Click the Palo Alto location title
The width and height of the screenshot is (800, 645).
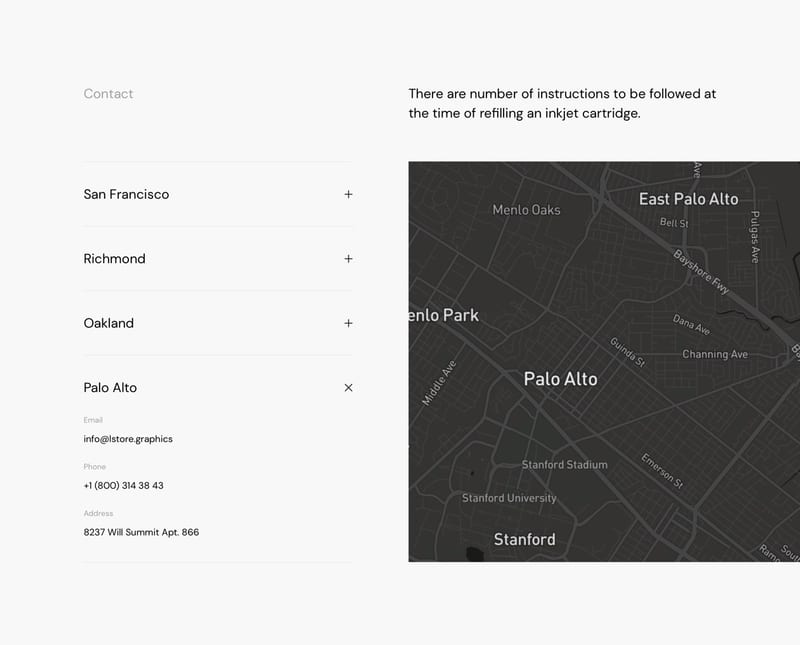[110, 388]
